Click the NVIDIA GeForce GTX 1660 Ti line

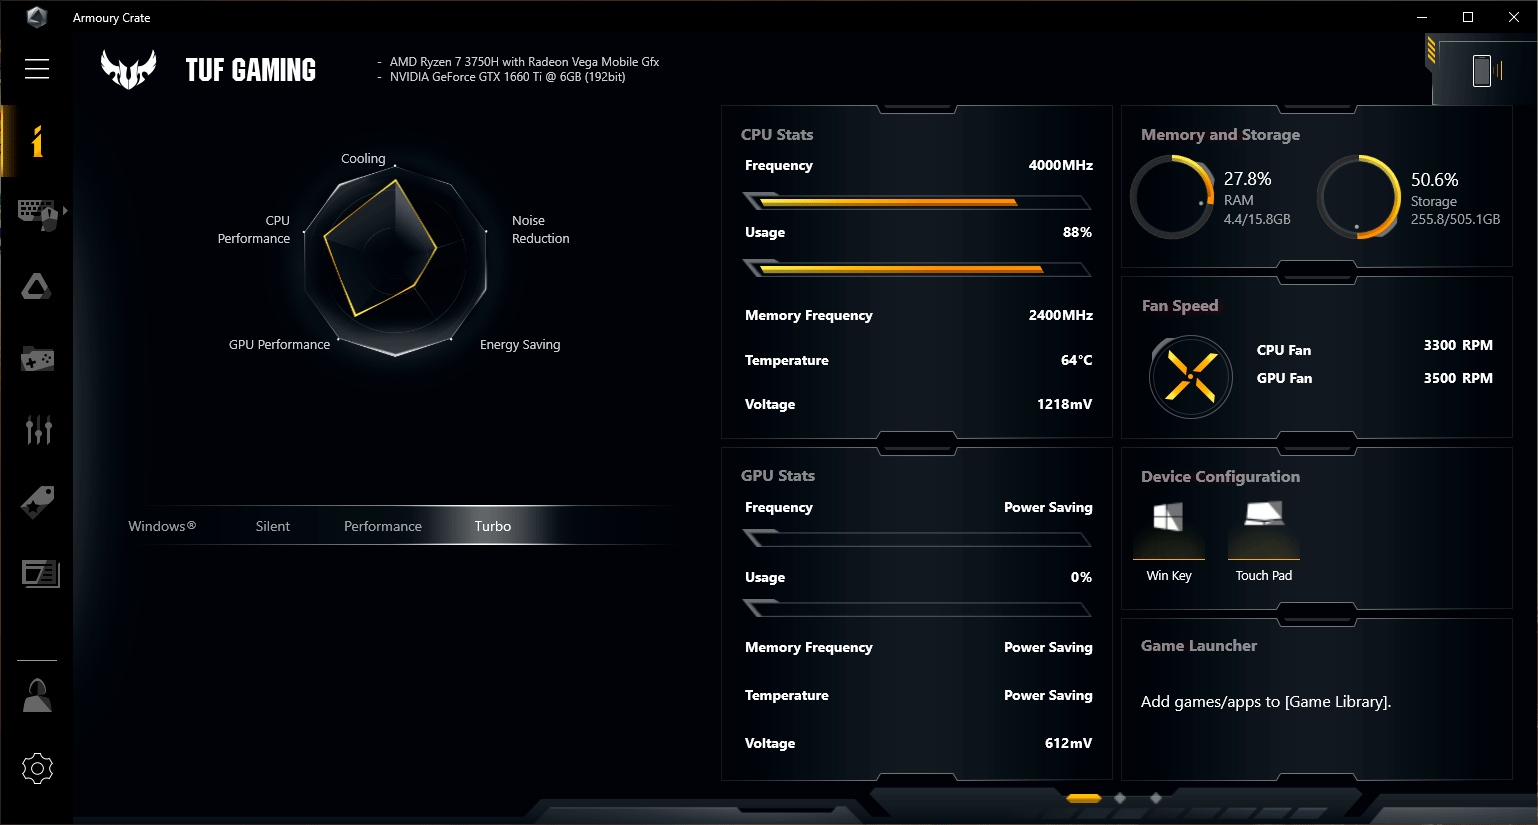508,77
